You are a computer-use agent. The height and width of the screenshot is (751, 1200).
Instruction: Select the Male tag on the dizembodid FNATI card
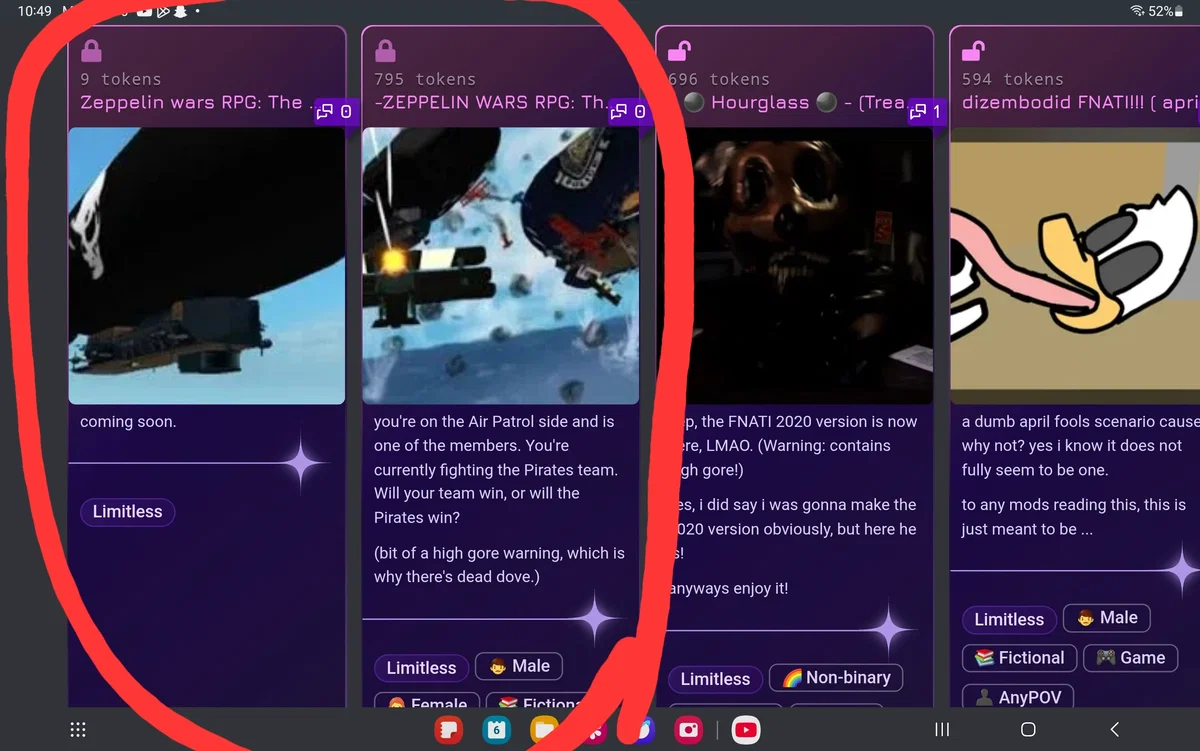pos(1107,618)
